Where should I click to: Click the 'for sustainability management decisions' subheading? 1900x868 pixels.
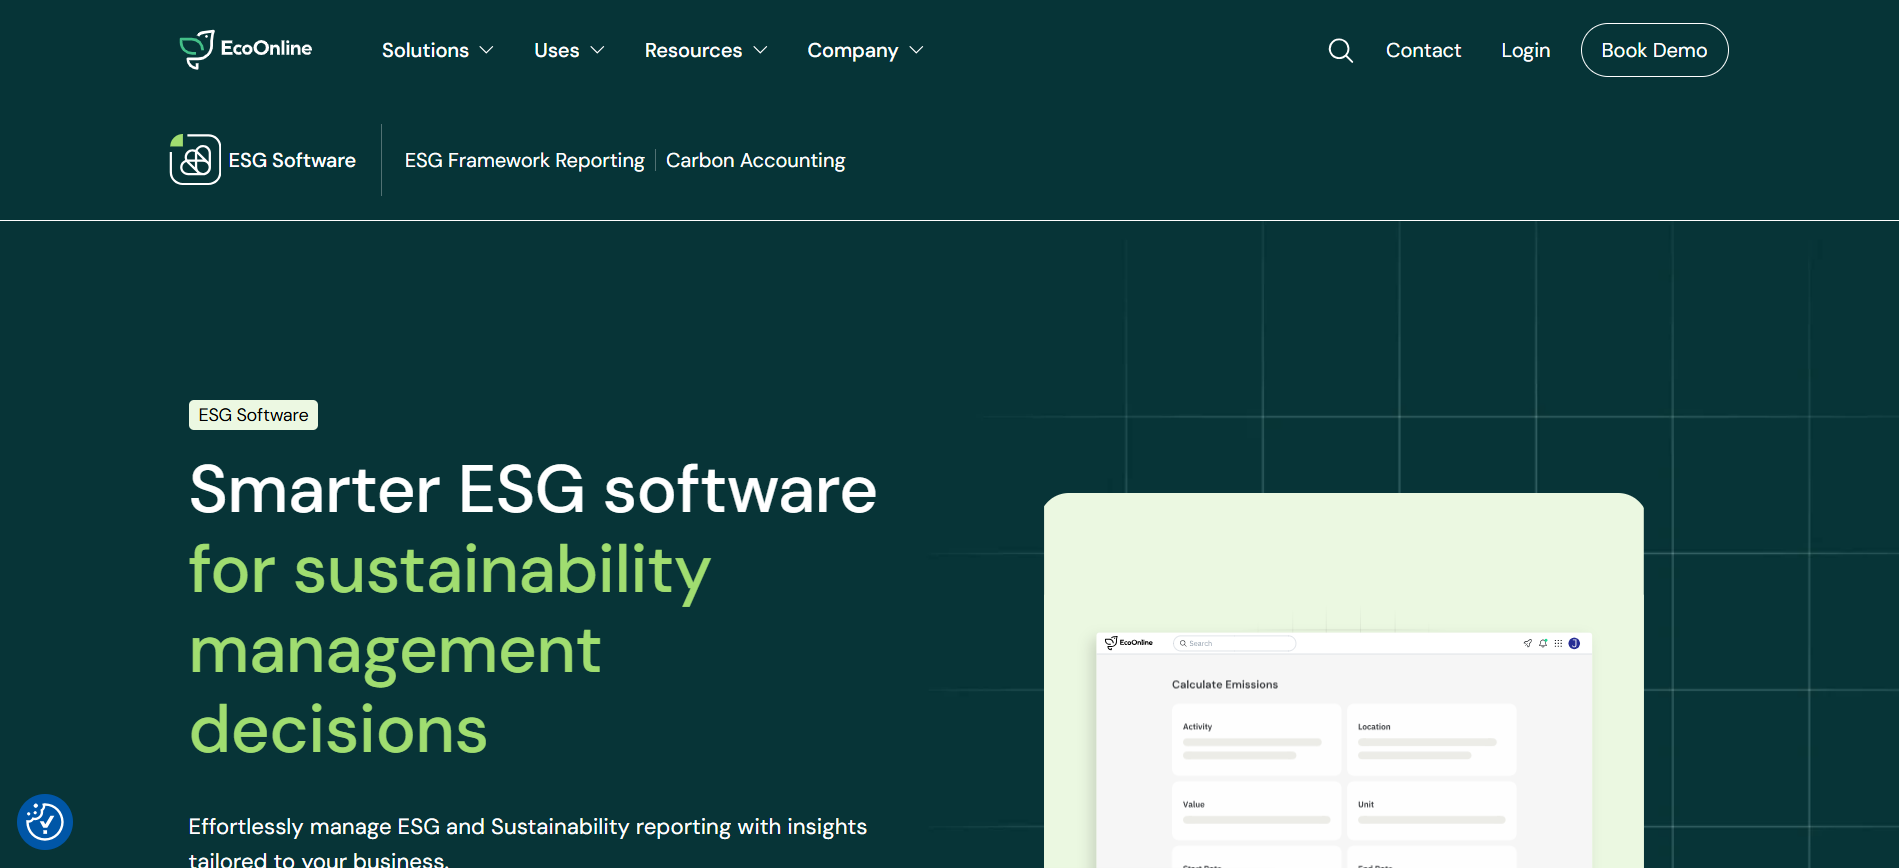[x=450, y=650]
